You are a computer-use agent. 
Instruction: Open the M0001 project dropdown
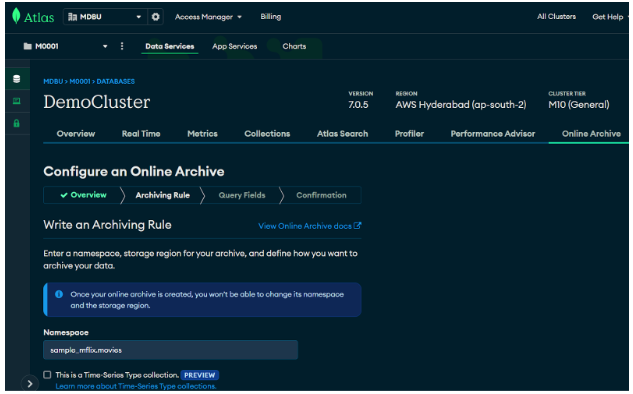[65, 46]
